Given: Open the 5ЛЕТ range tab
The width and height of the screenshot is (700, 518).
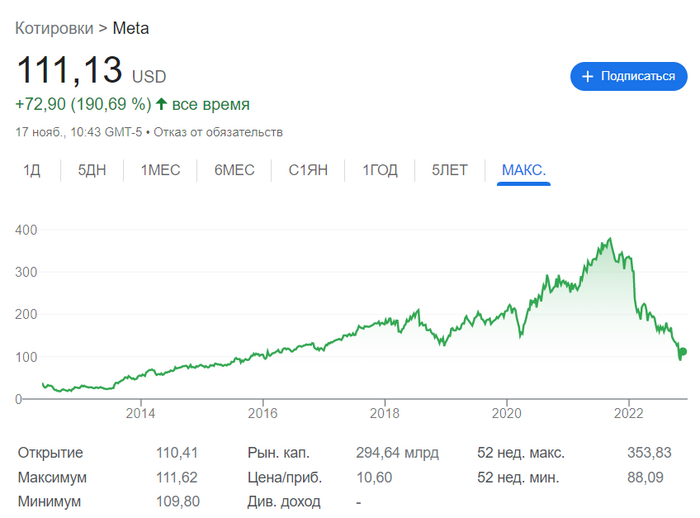Looking at the screenshot, I should pos(449,171).
